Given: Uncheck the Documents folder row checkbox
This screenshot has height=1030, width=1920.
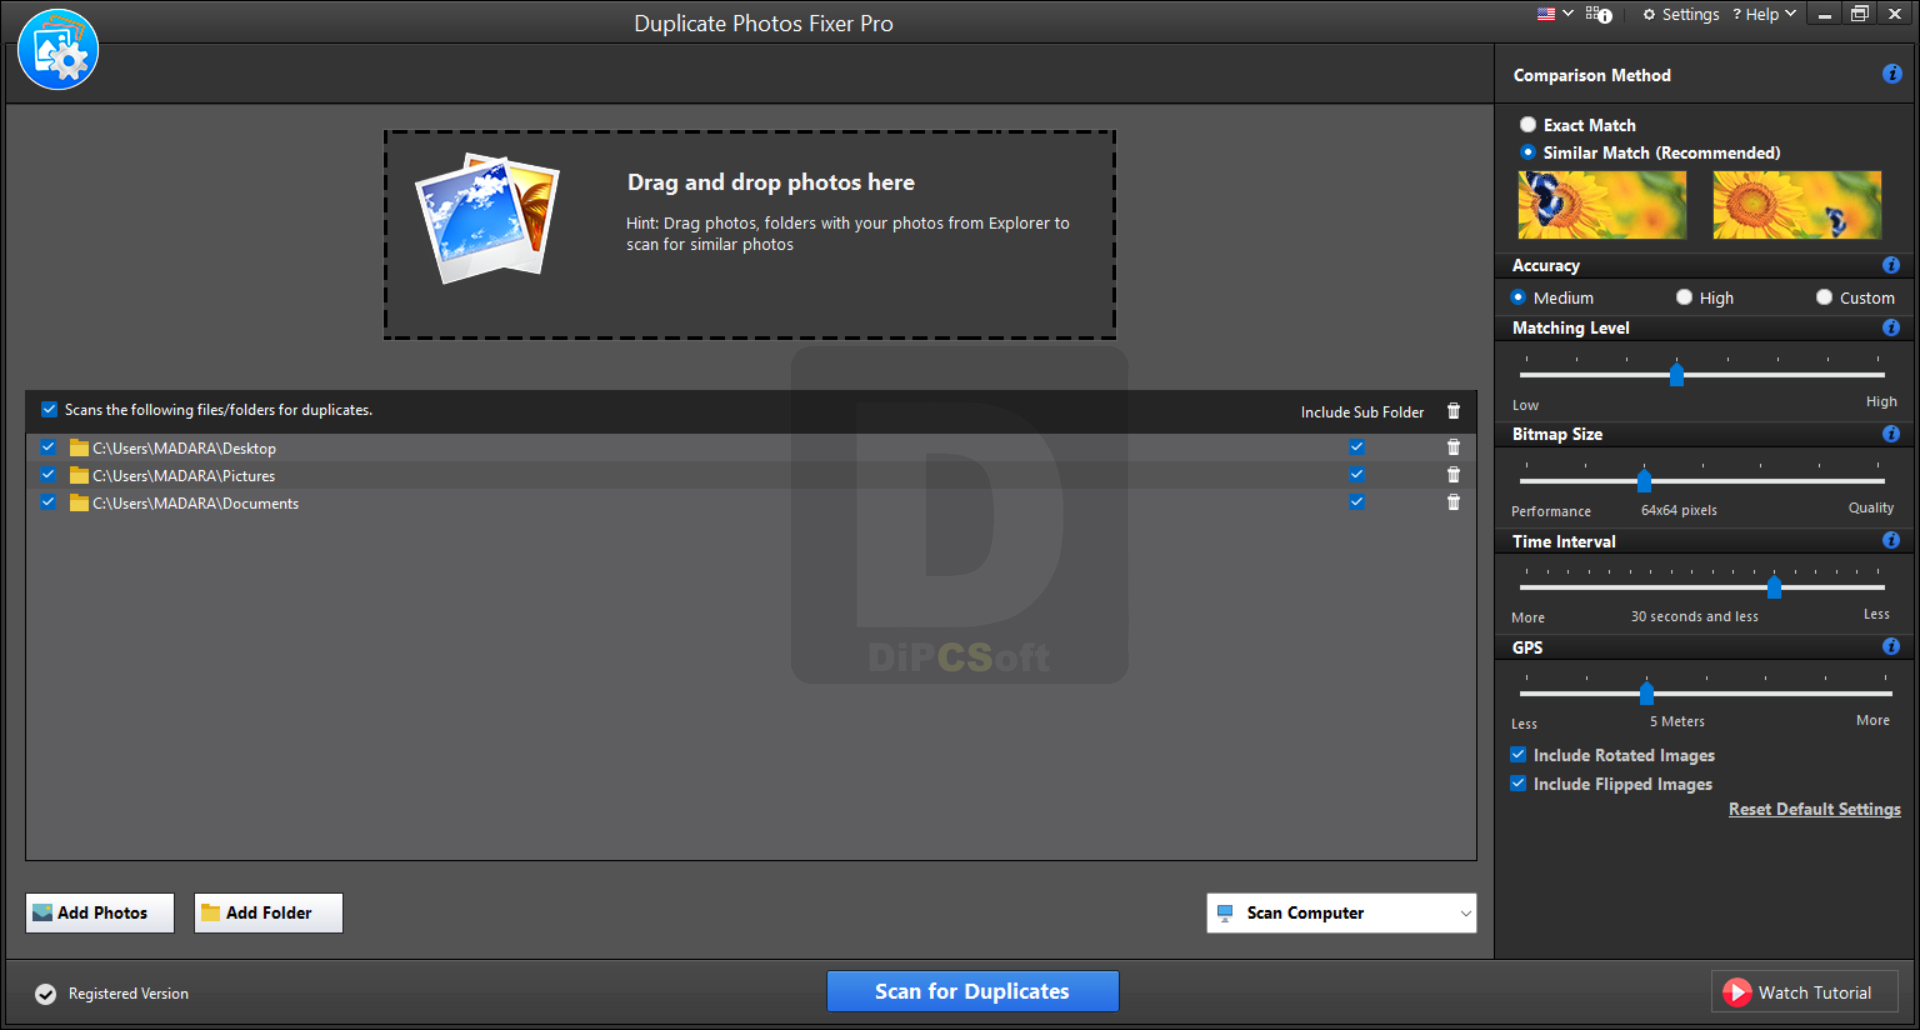Looking at the screenshot, I should [x=48, y=502].
